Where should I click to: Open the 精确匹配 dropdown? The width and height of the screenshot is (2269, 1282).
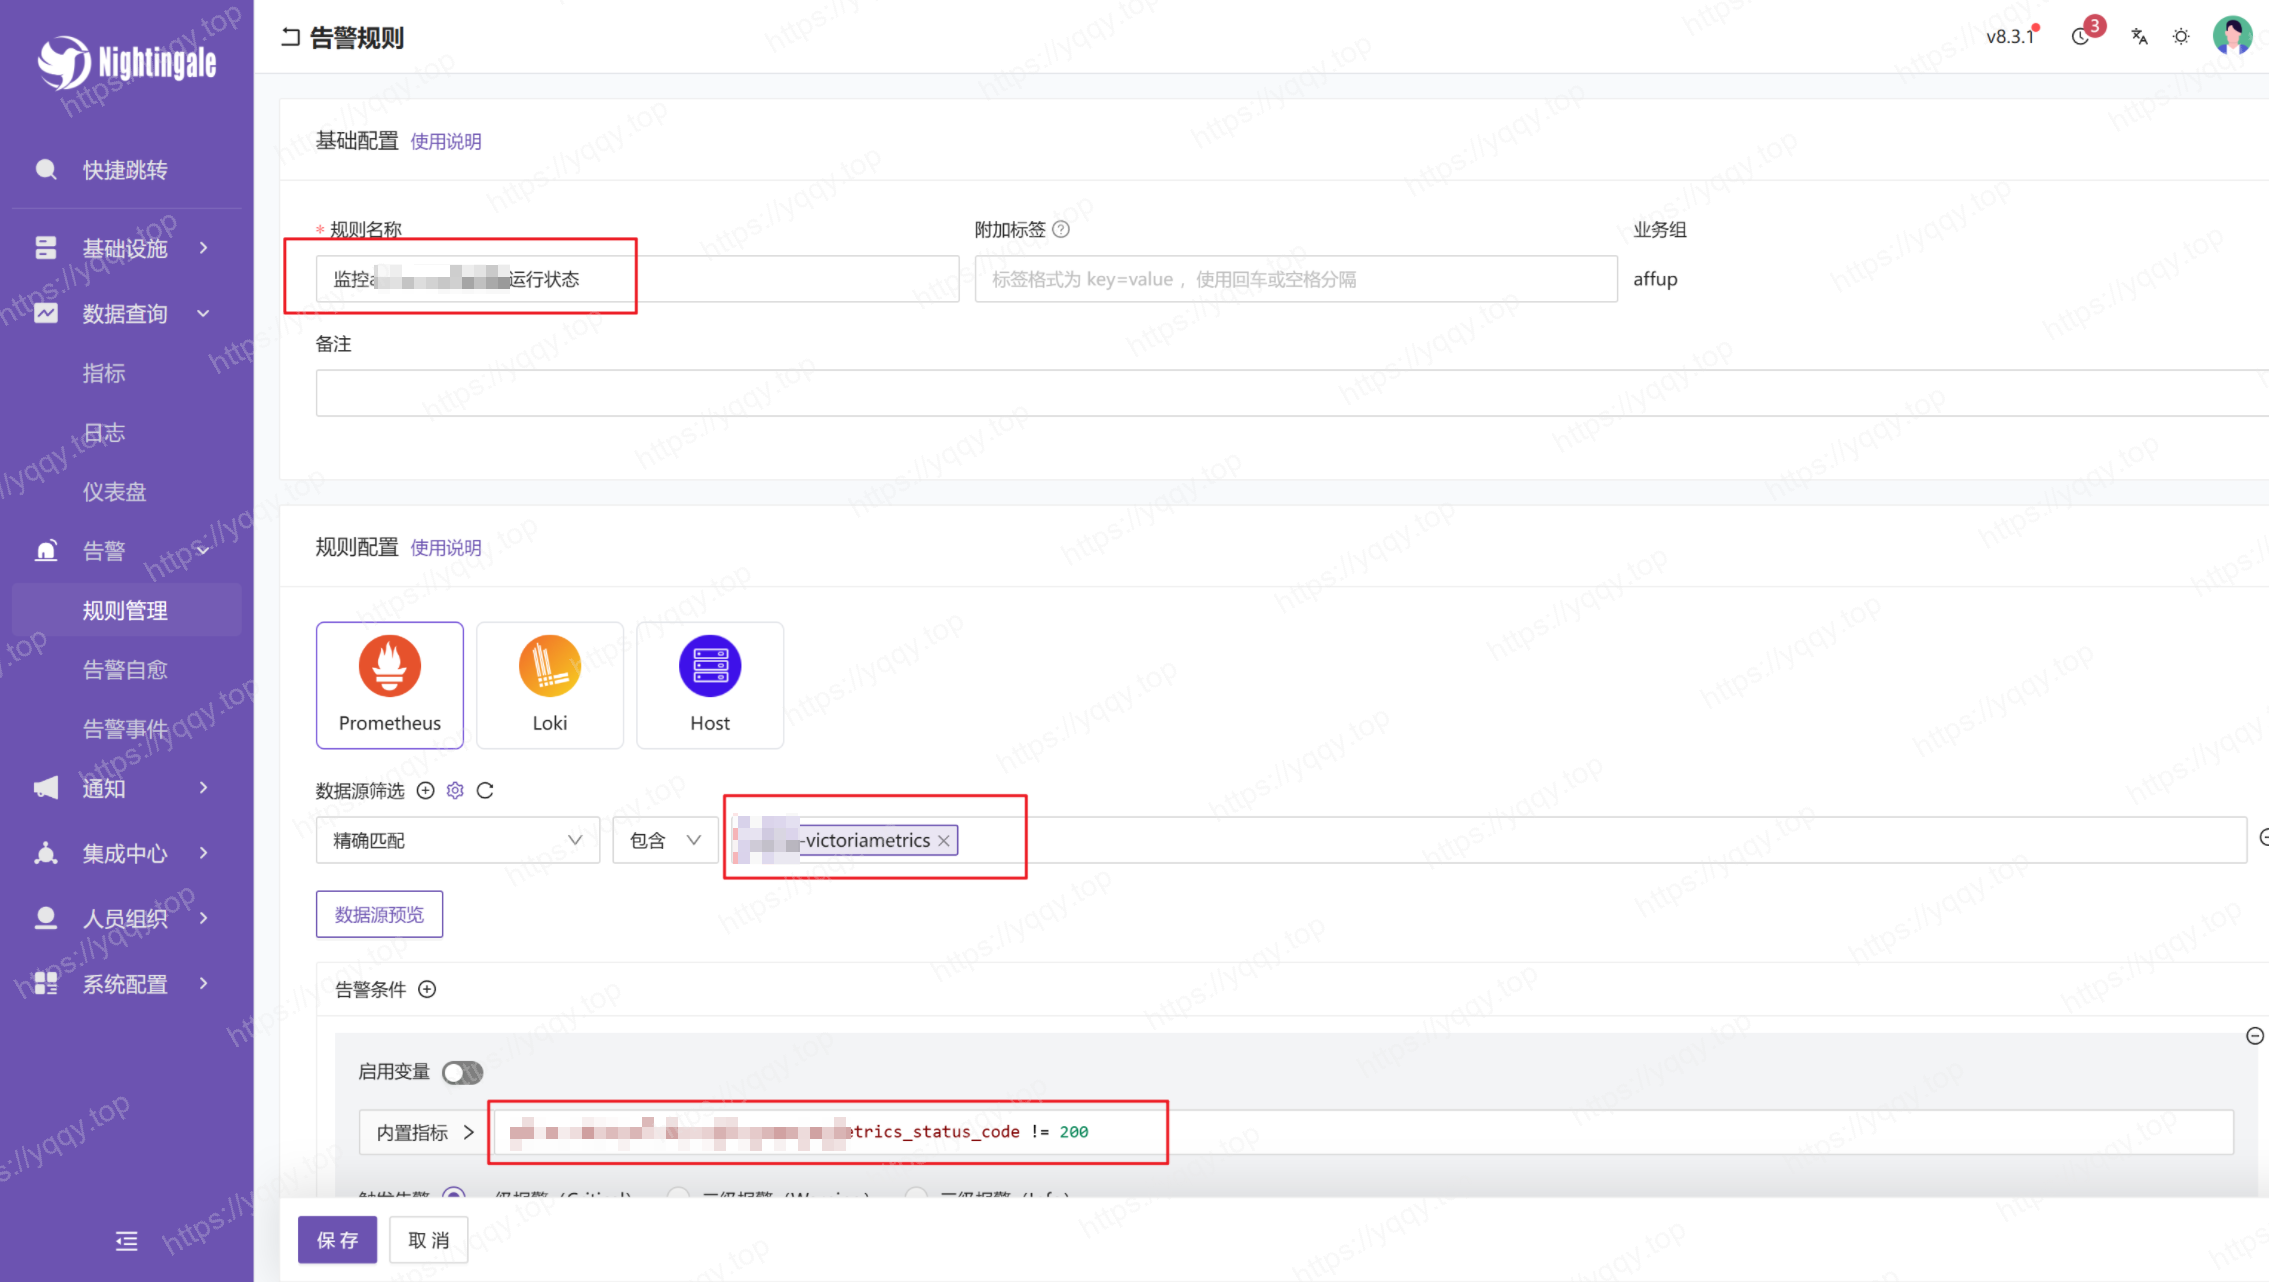point(457,840)
